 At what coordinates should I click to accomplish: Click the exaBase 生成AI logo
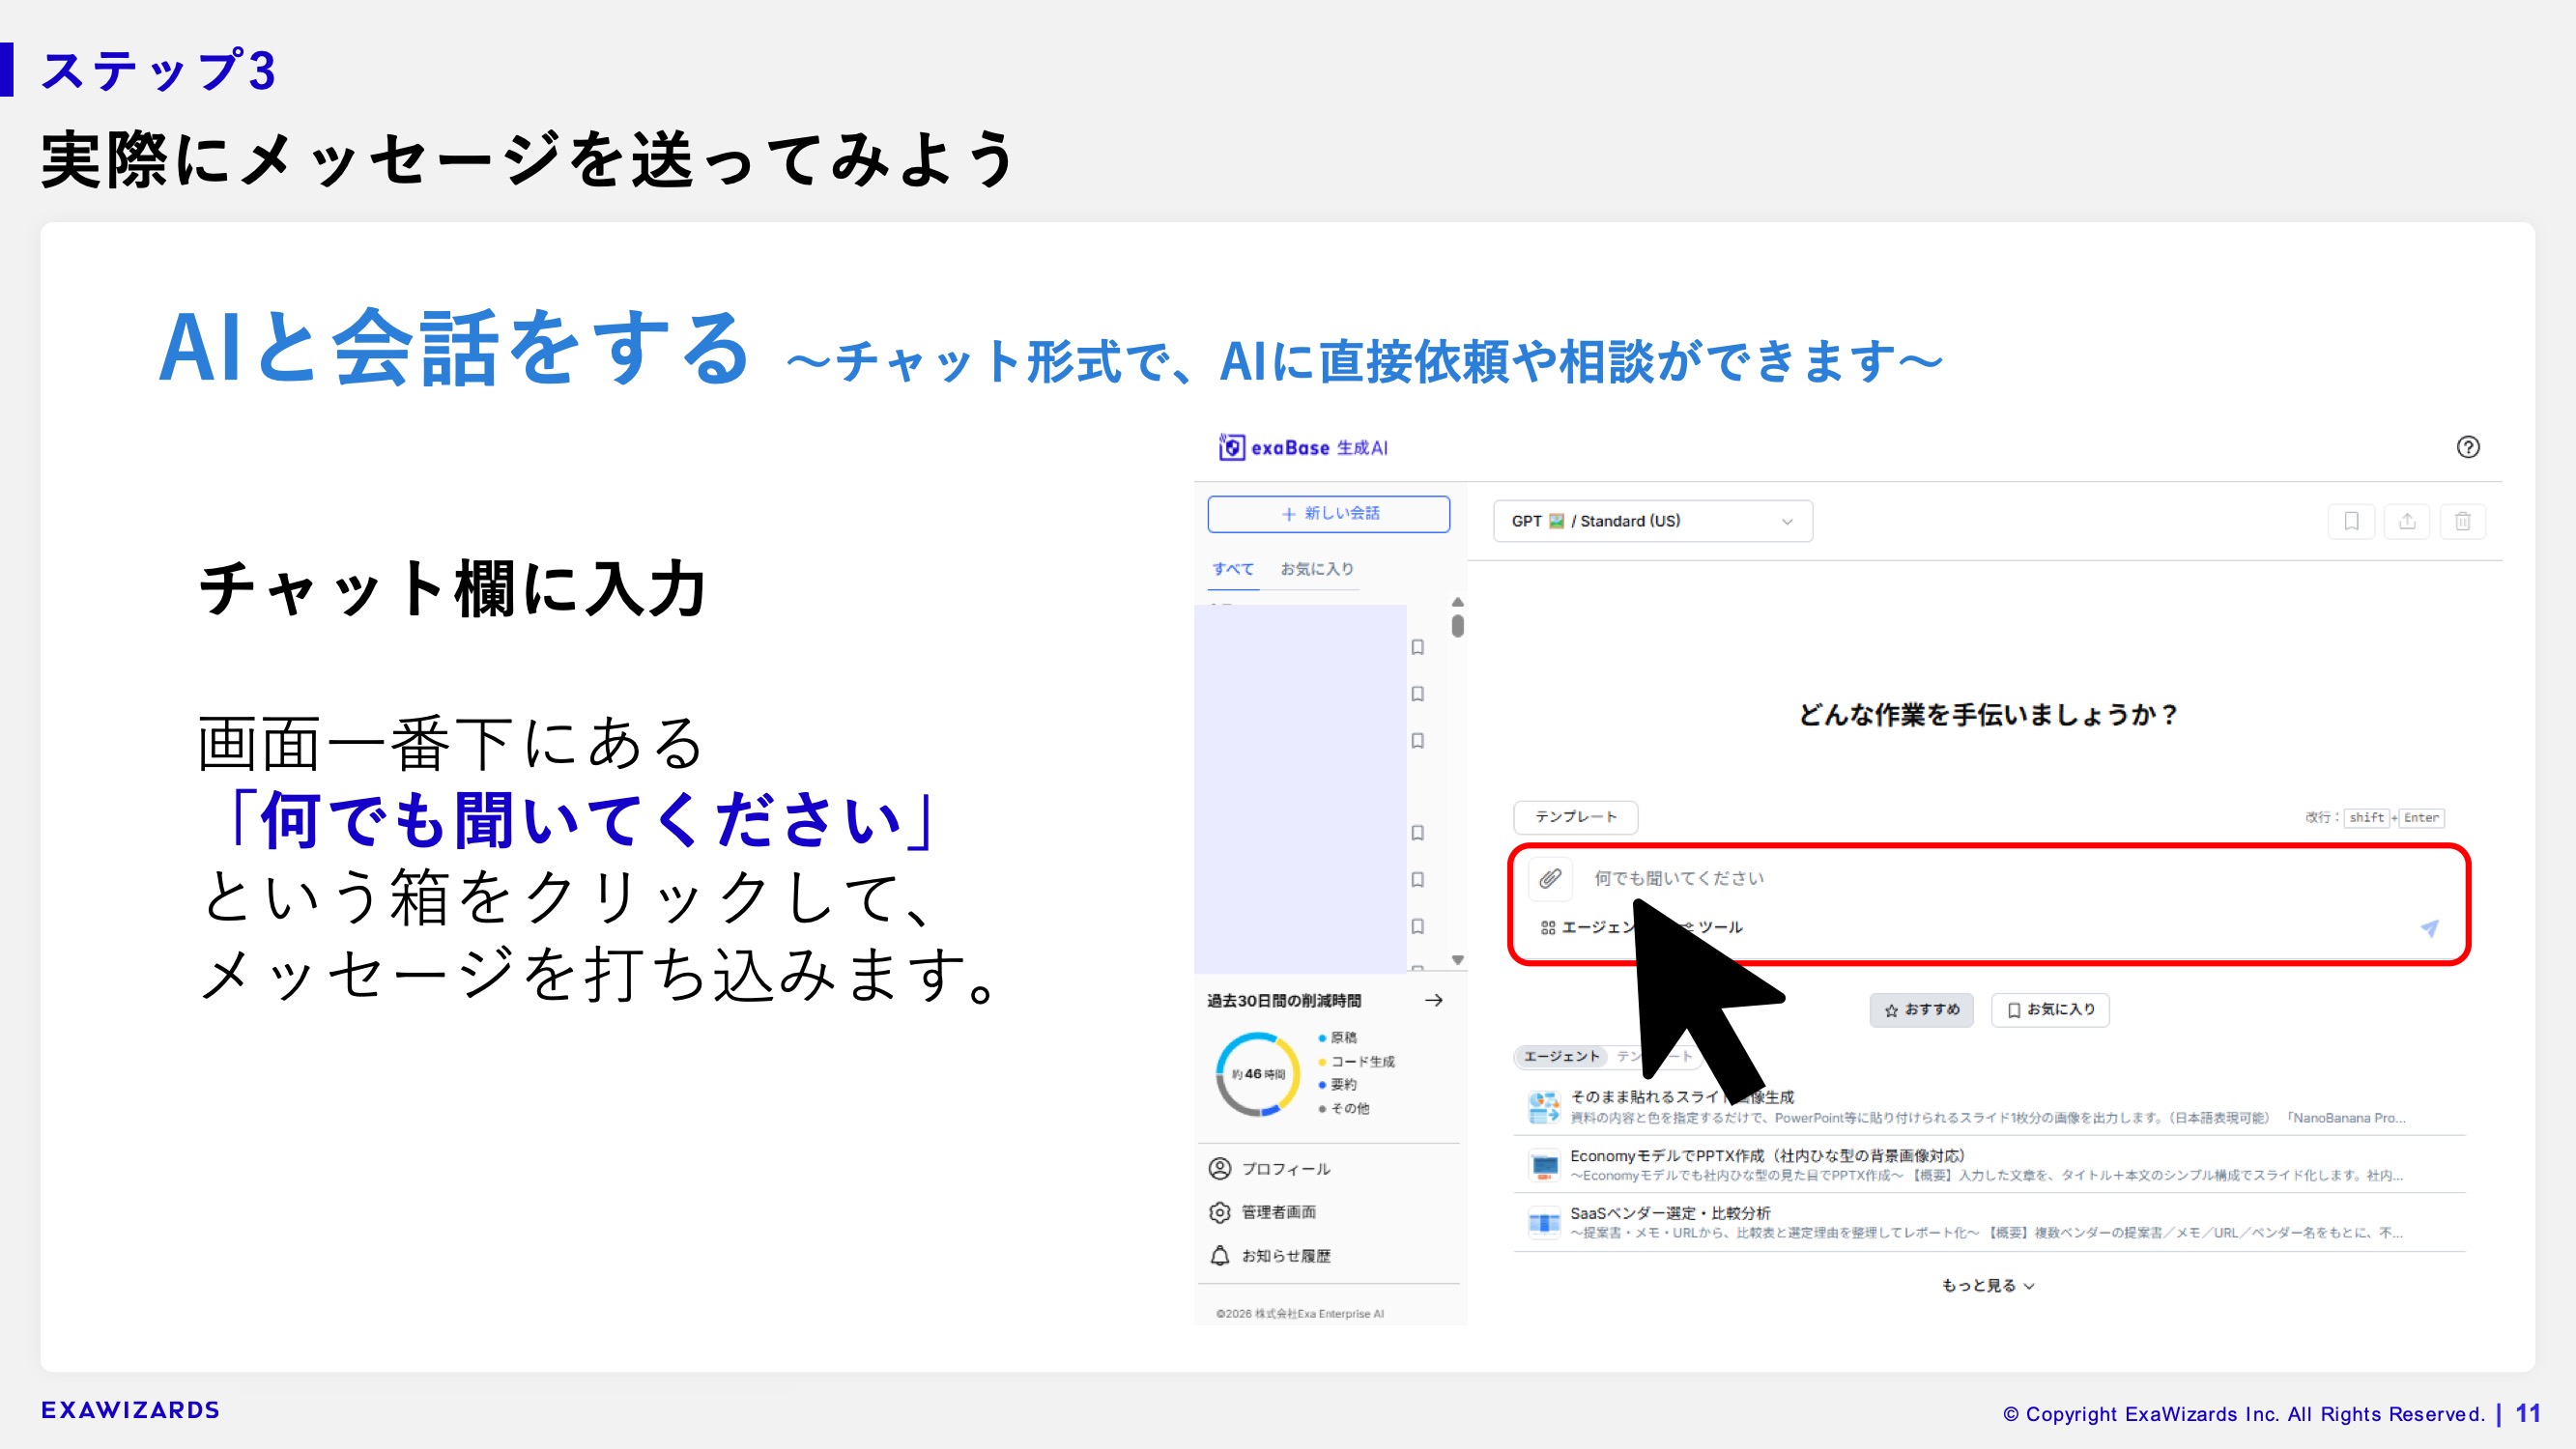pyautogui.click(x=1302, y=447)
